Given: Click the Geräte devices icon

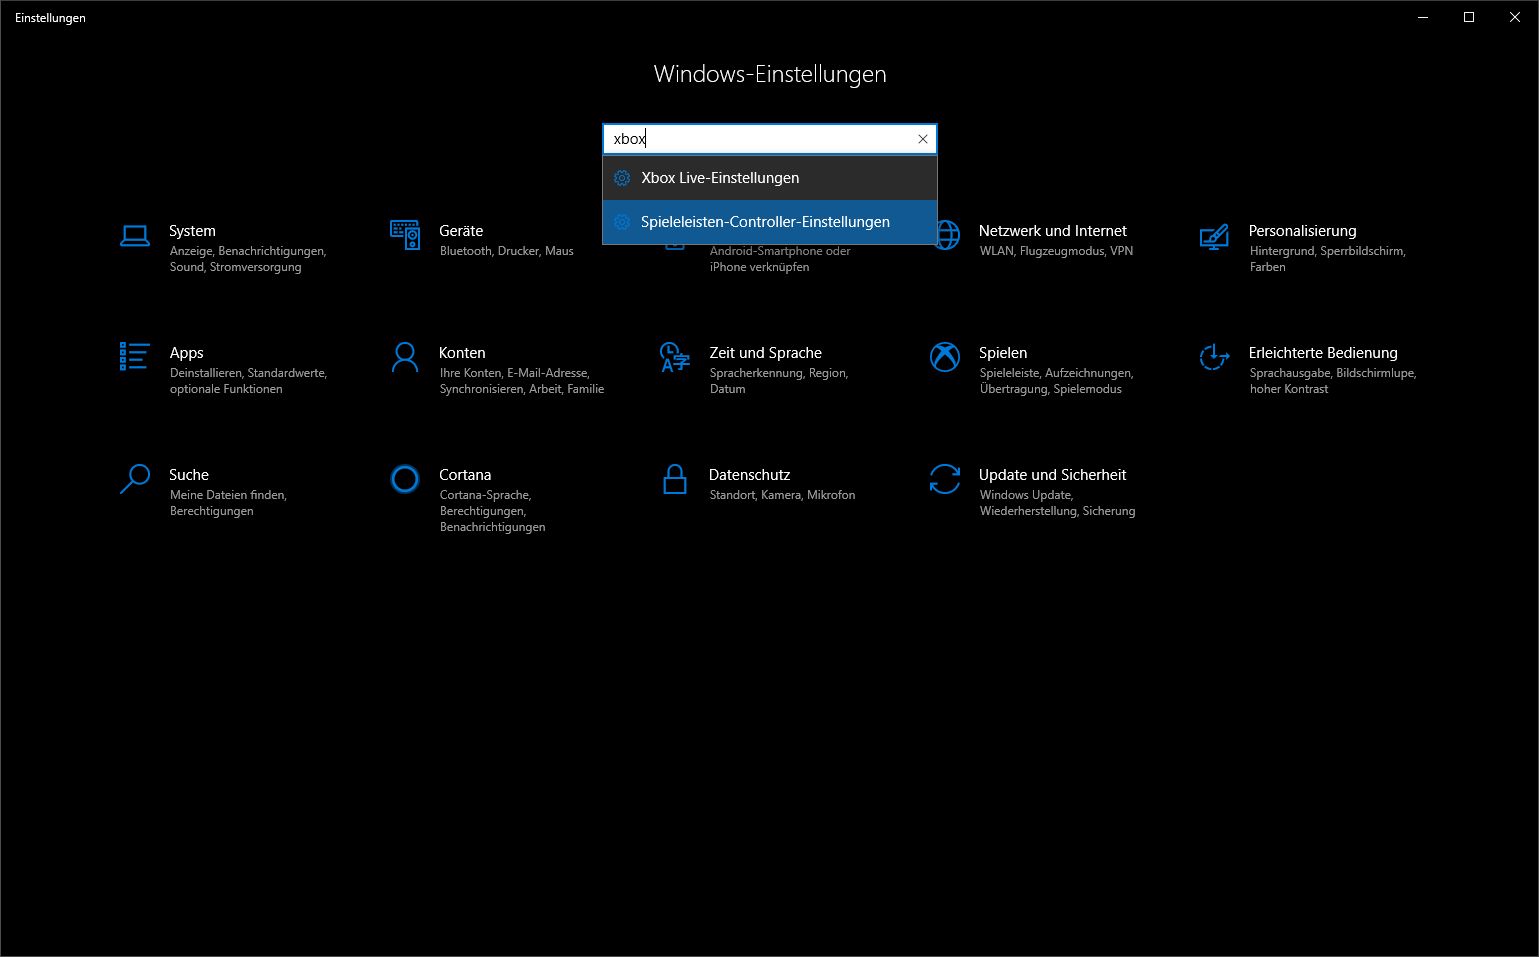Looking at the screenshot, I should 405,235.
